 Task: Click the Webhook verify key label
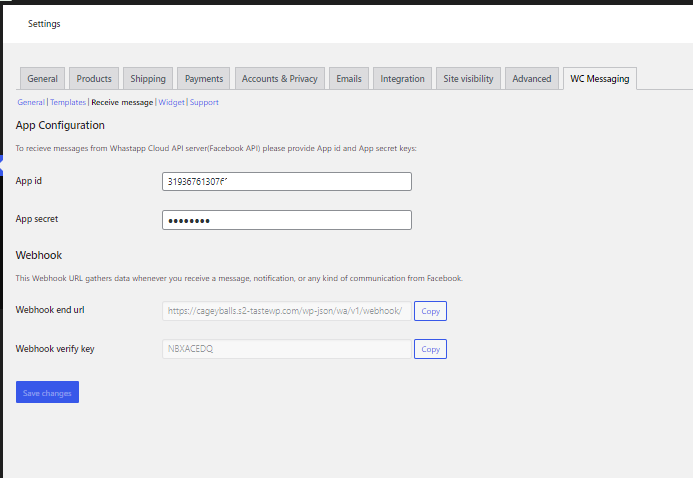tap(55, 349)
